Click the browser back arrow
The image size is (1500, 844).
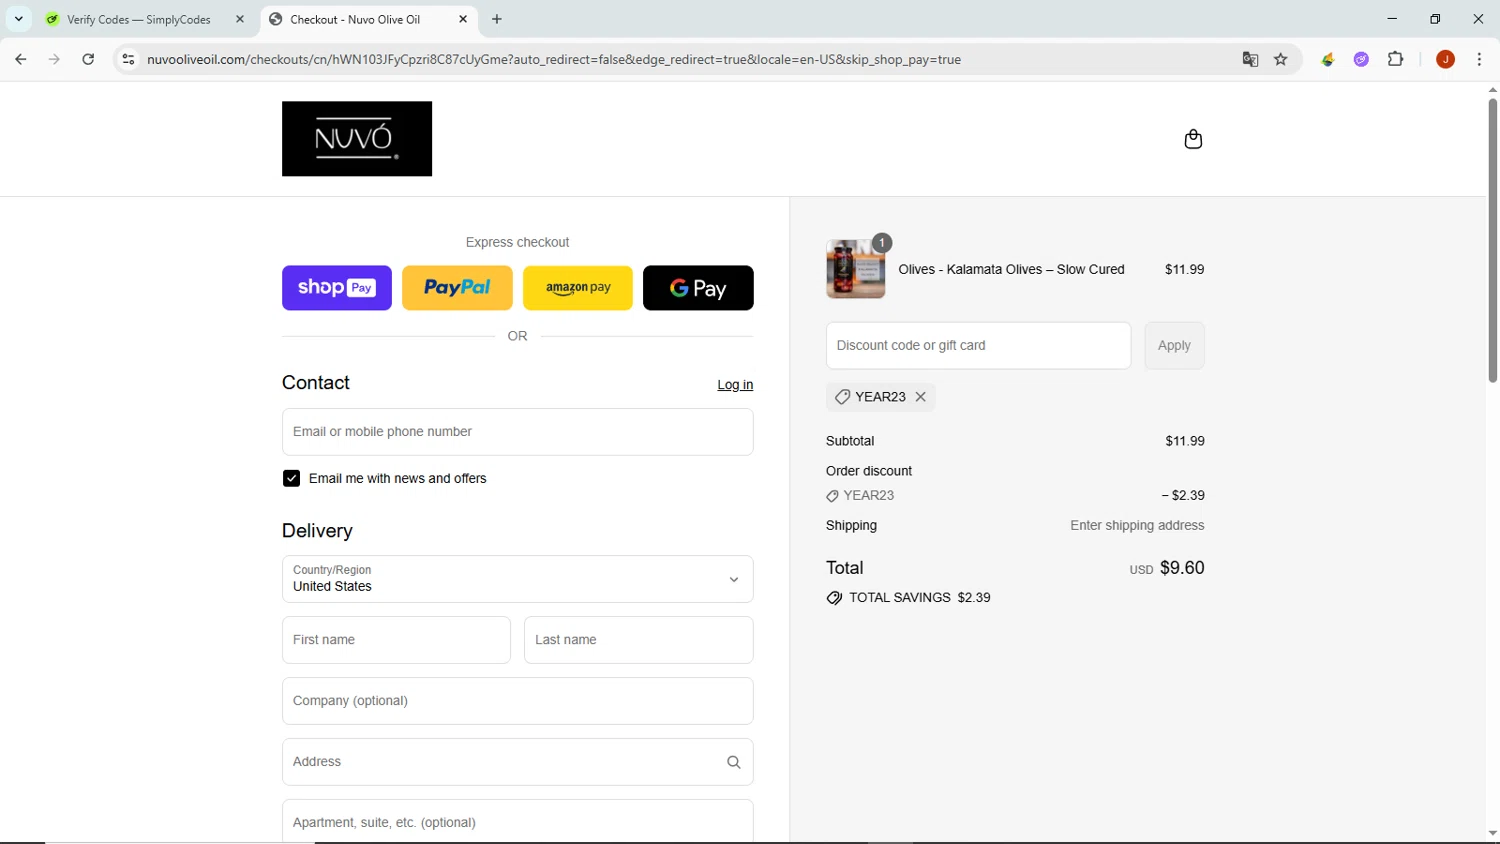click(x=21, y=59)
